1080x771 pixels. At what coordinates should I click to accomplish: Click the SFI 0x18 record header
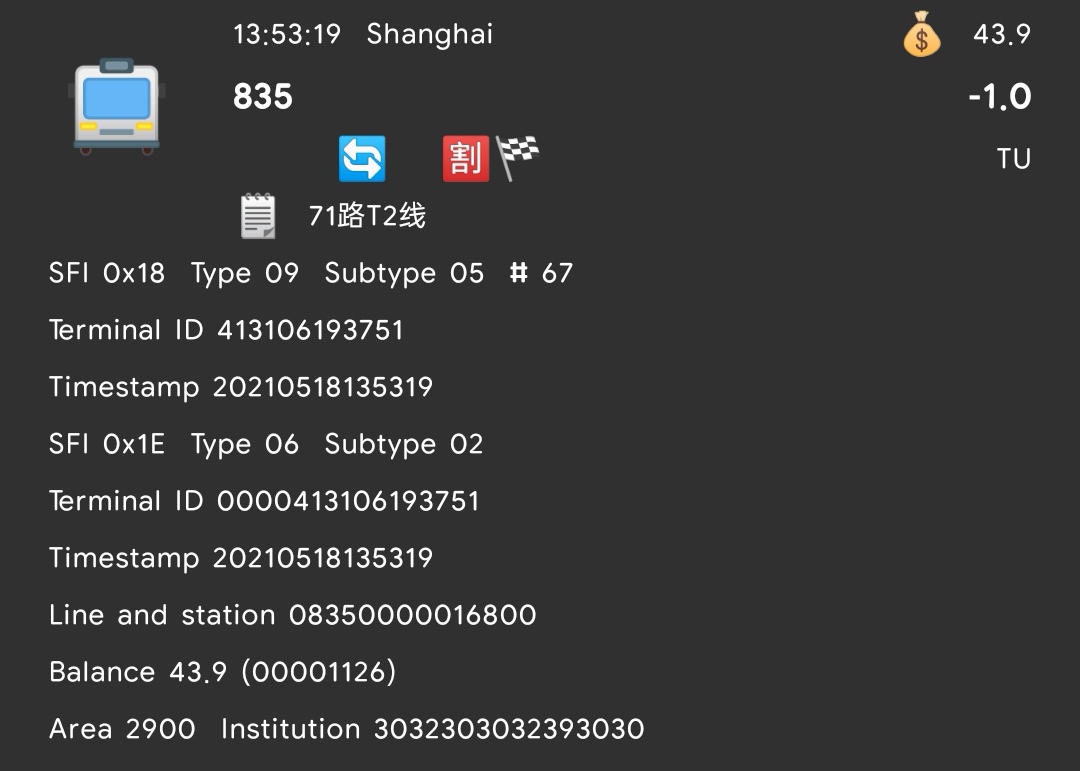click(x=107, y=273)
